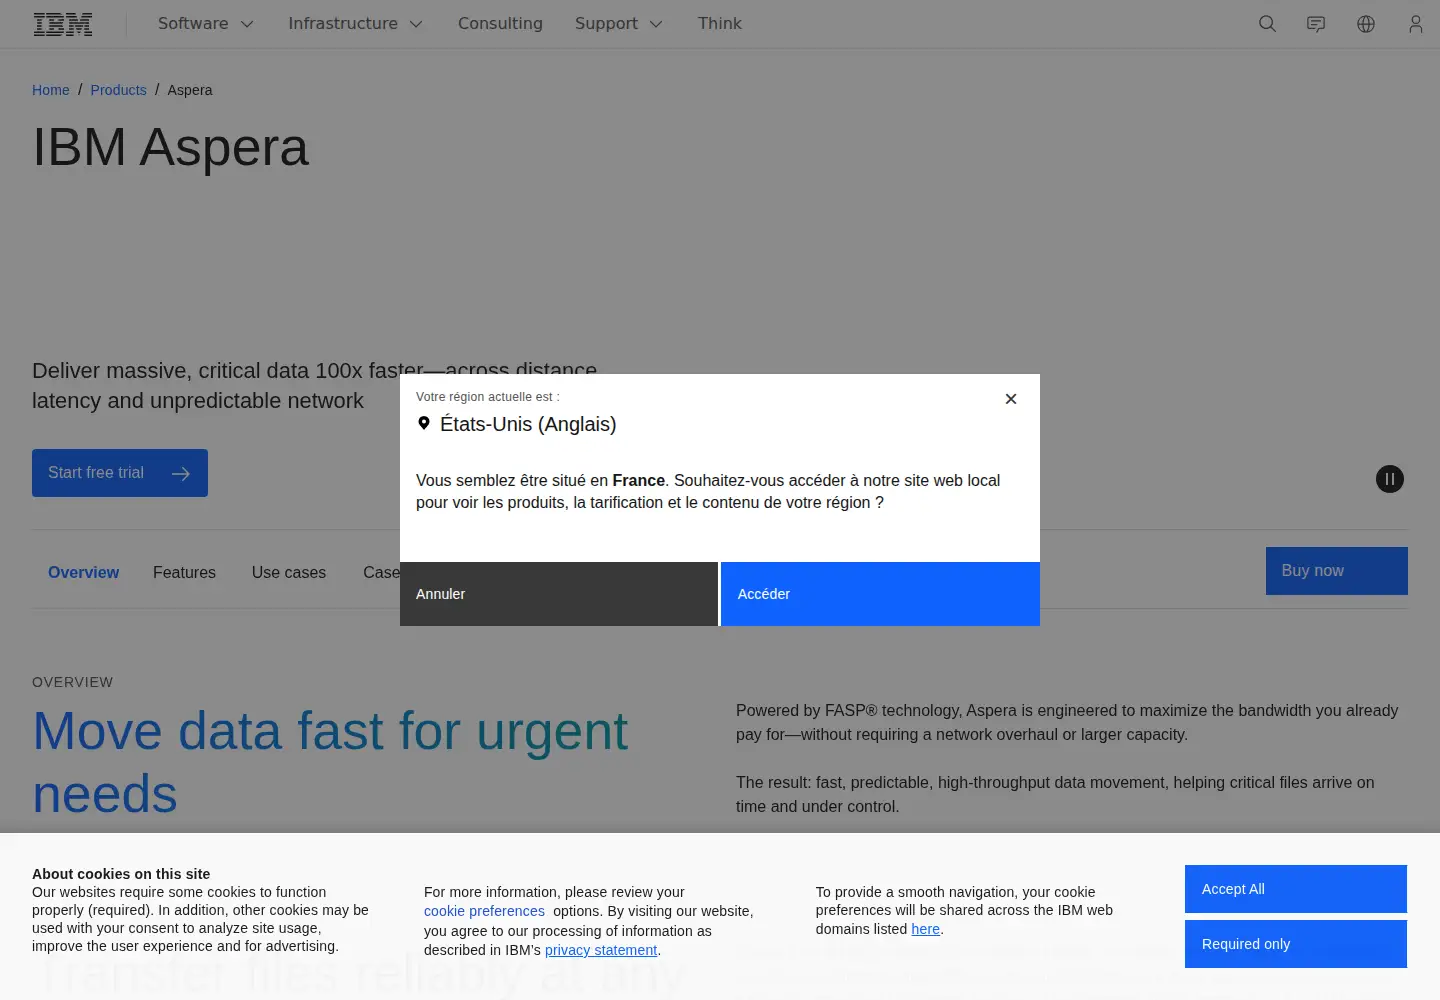The image size is (1440, 1000).
Task: Switch to the Overview tab
Action: (84, 572)
